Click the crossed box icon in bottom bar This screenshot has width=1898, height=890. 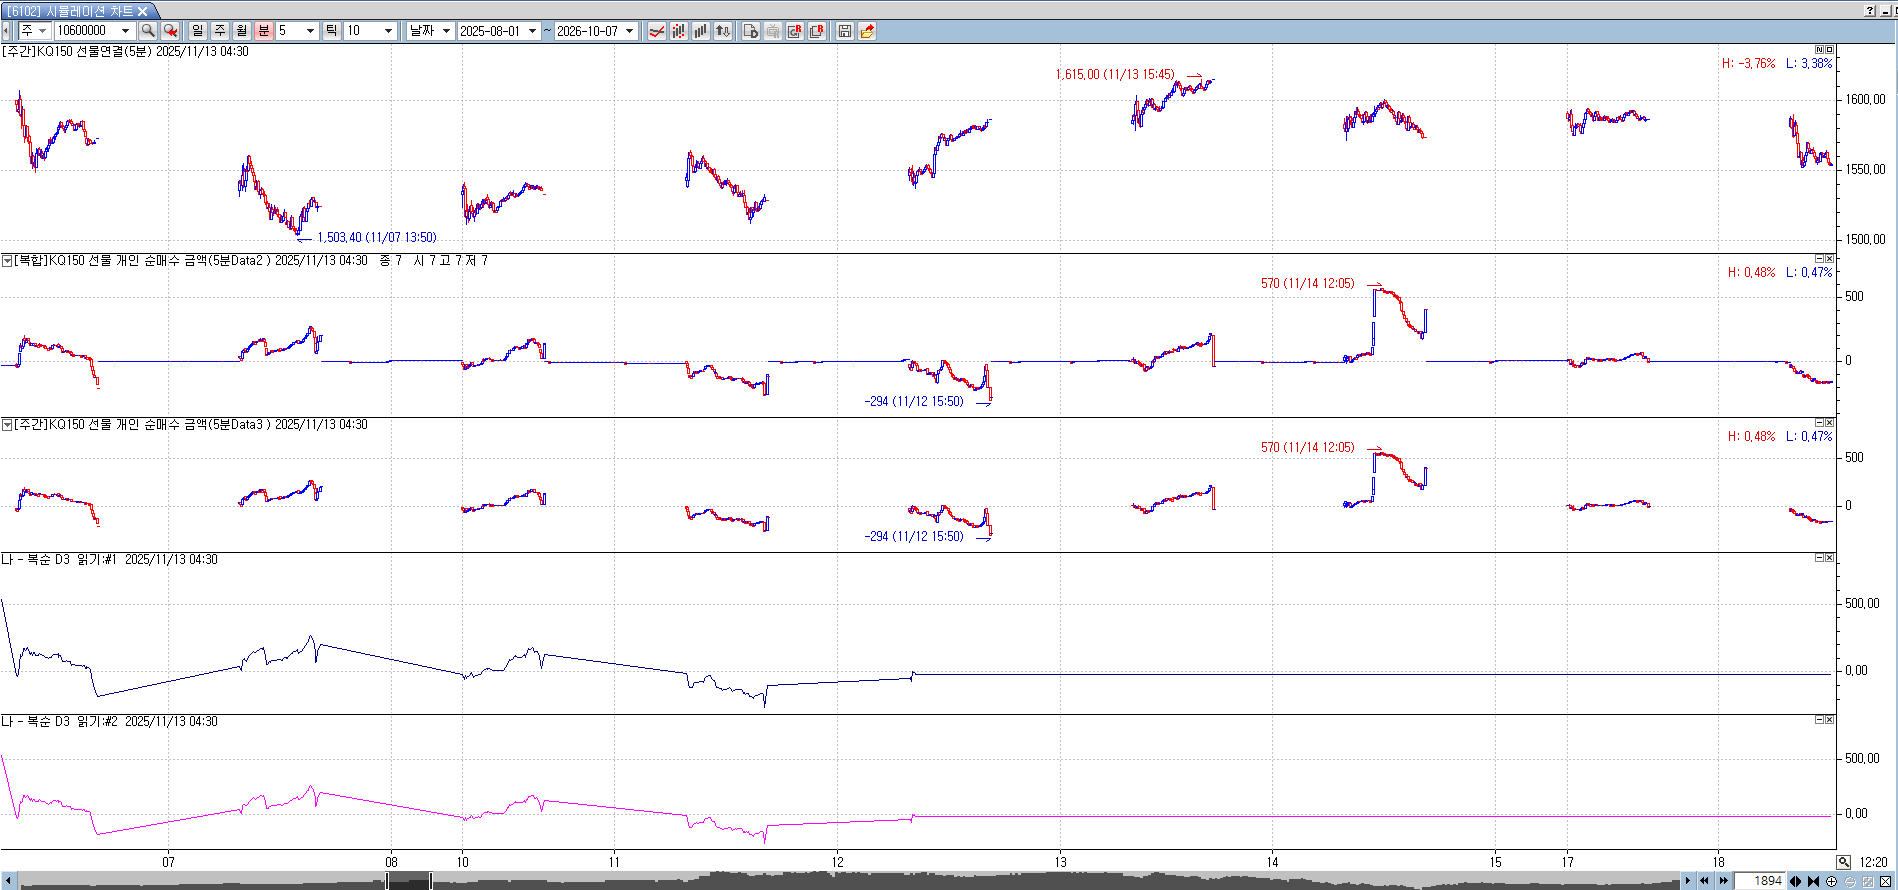click(x=1885, y=881)
